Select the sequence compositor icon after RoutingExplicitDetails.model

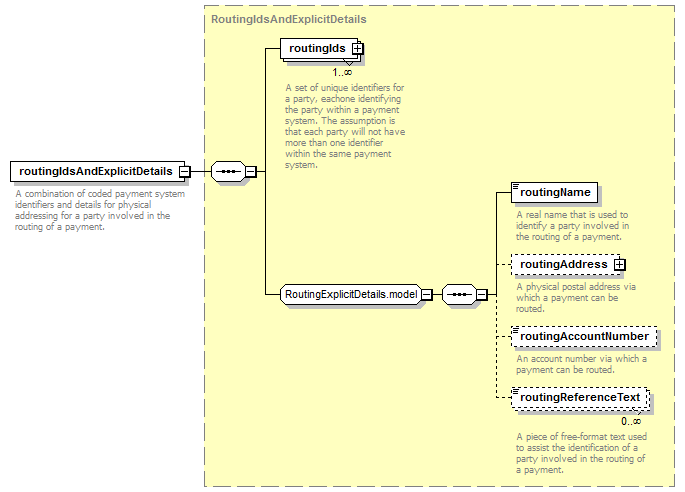[459, 295]
